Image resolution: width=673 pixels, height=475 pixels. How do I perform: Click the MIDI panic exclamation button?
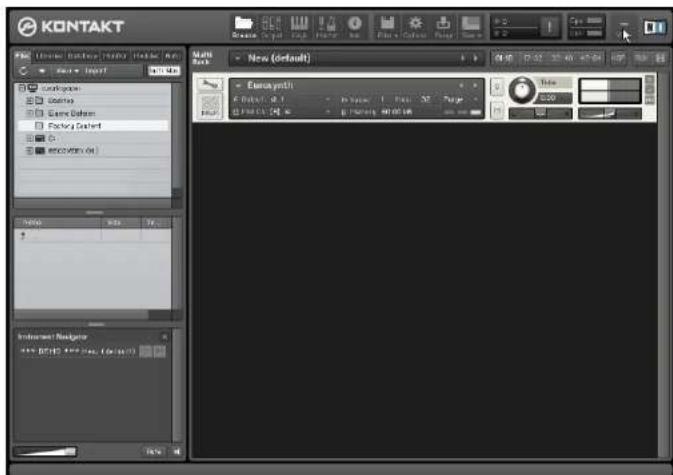[549, 27]
